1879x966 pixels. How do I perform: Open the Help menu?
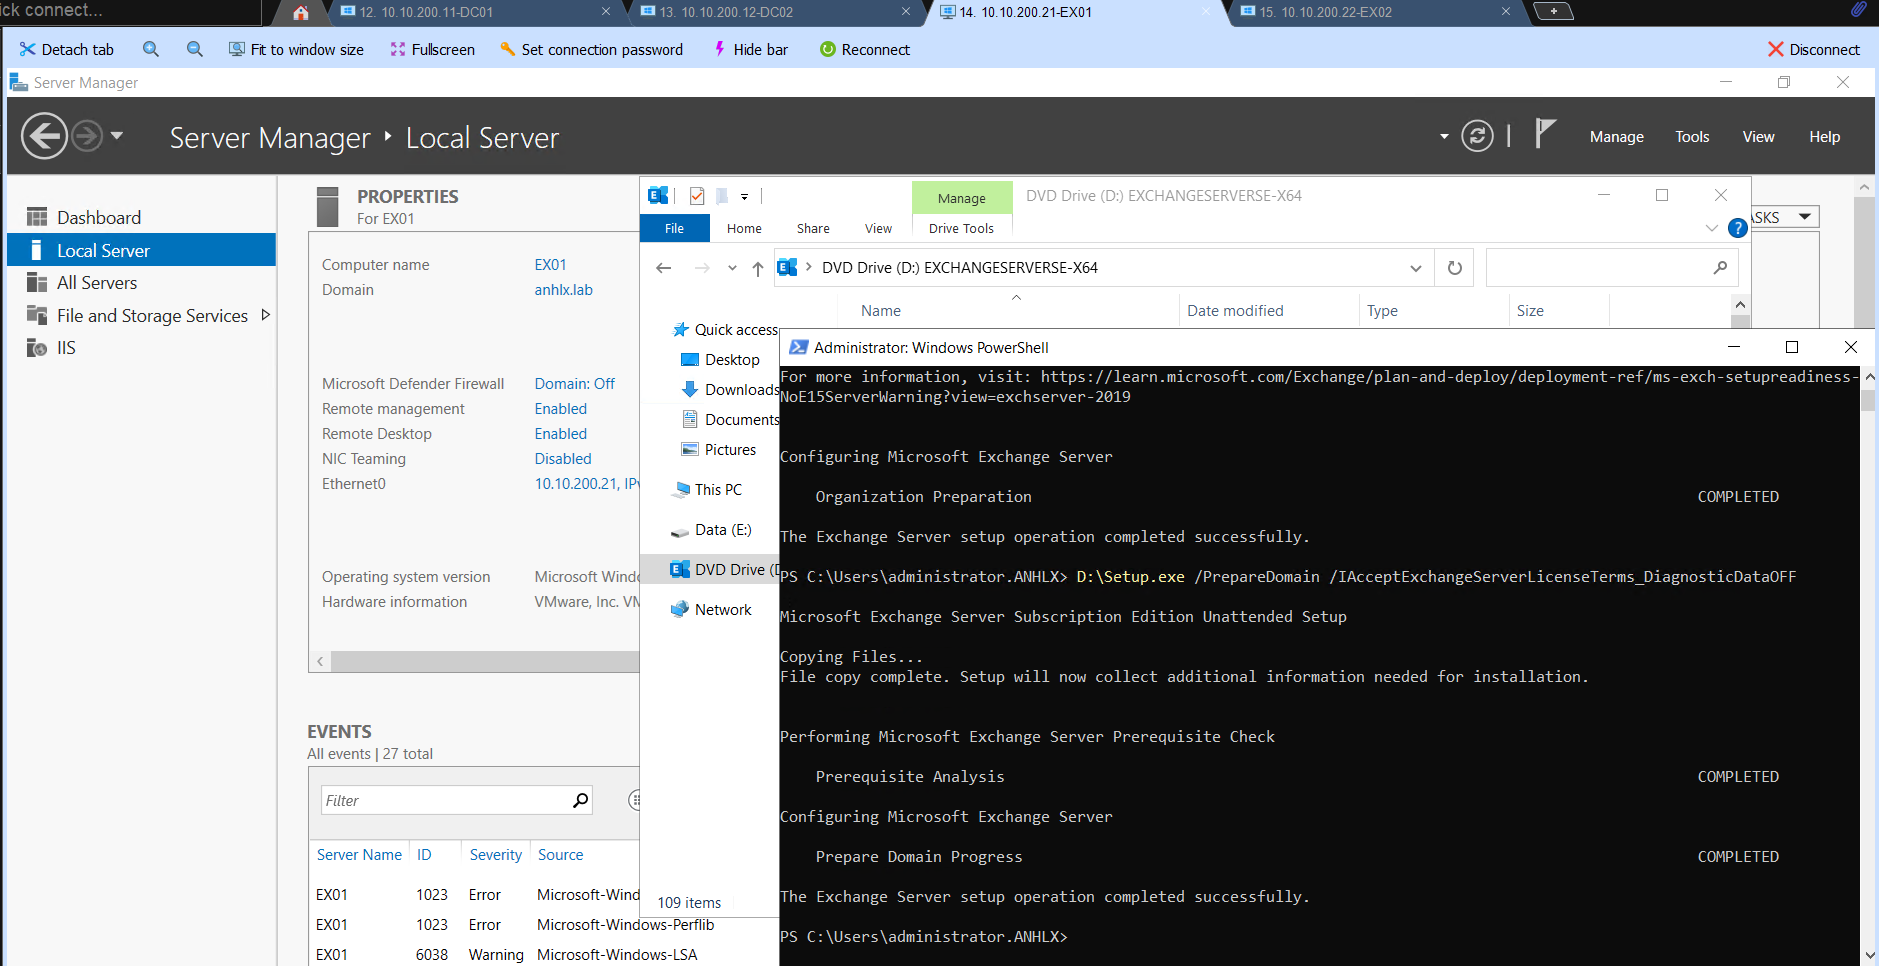tap(1824, 137)
